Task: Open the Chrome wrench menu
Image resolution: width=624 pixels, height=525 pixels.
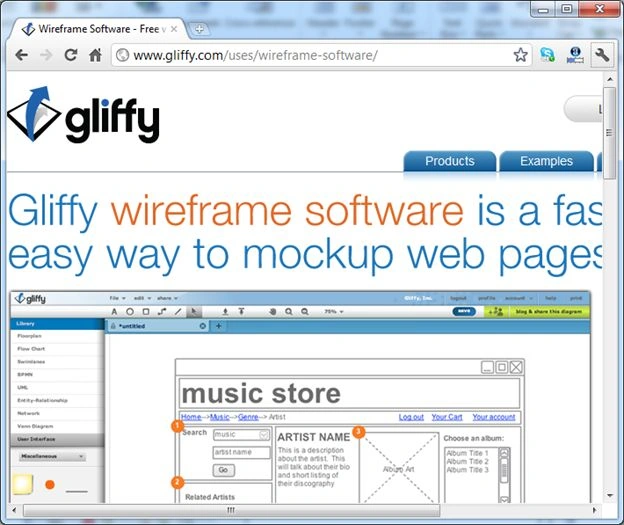Action: 602,55
